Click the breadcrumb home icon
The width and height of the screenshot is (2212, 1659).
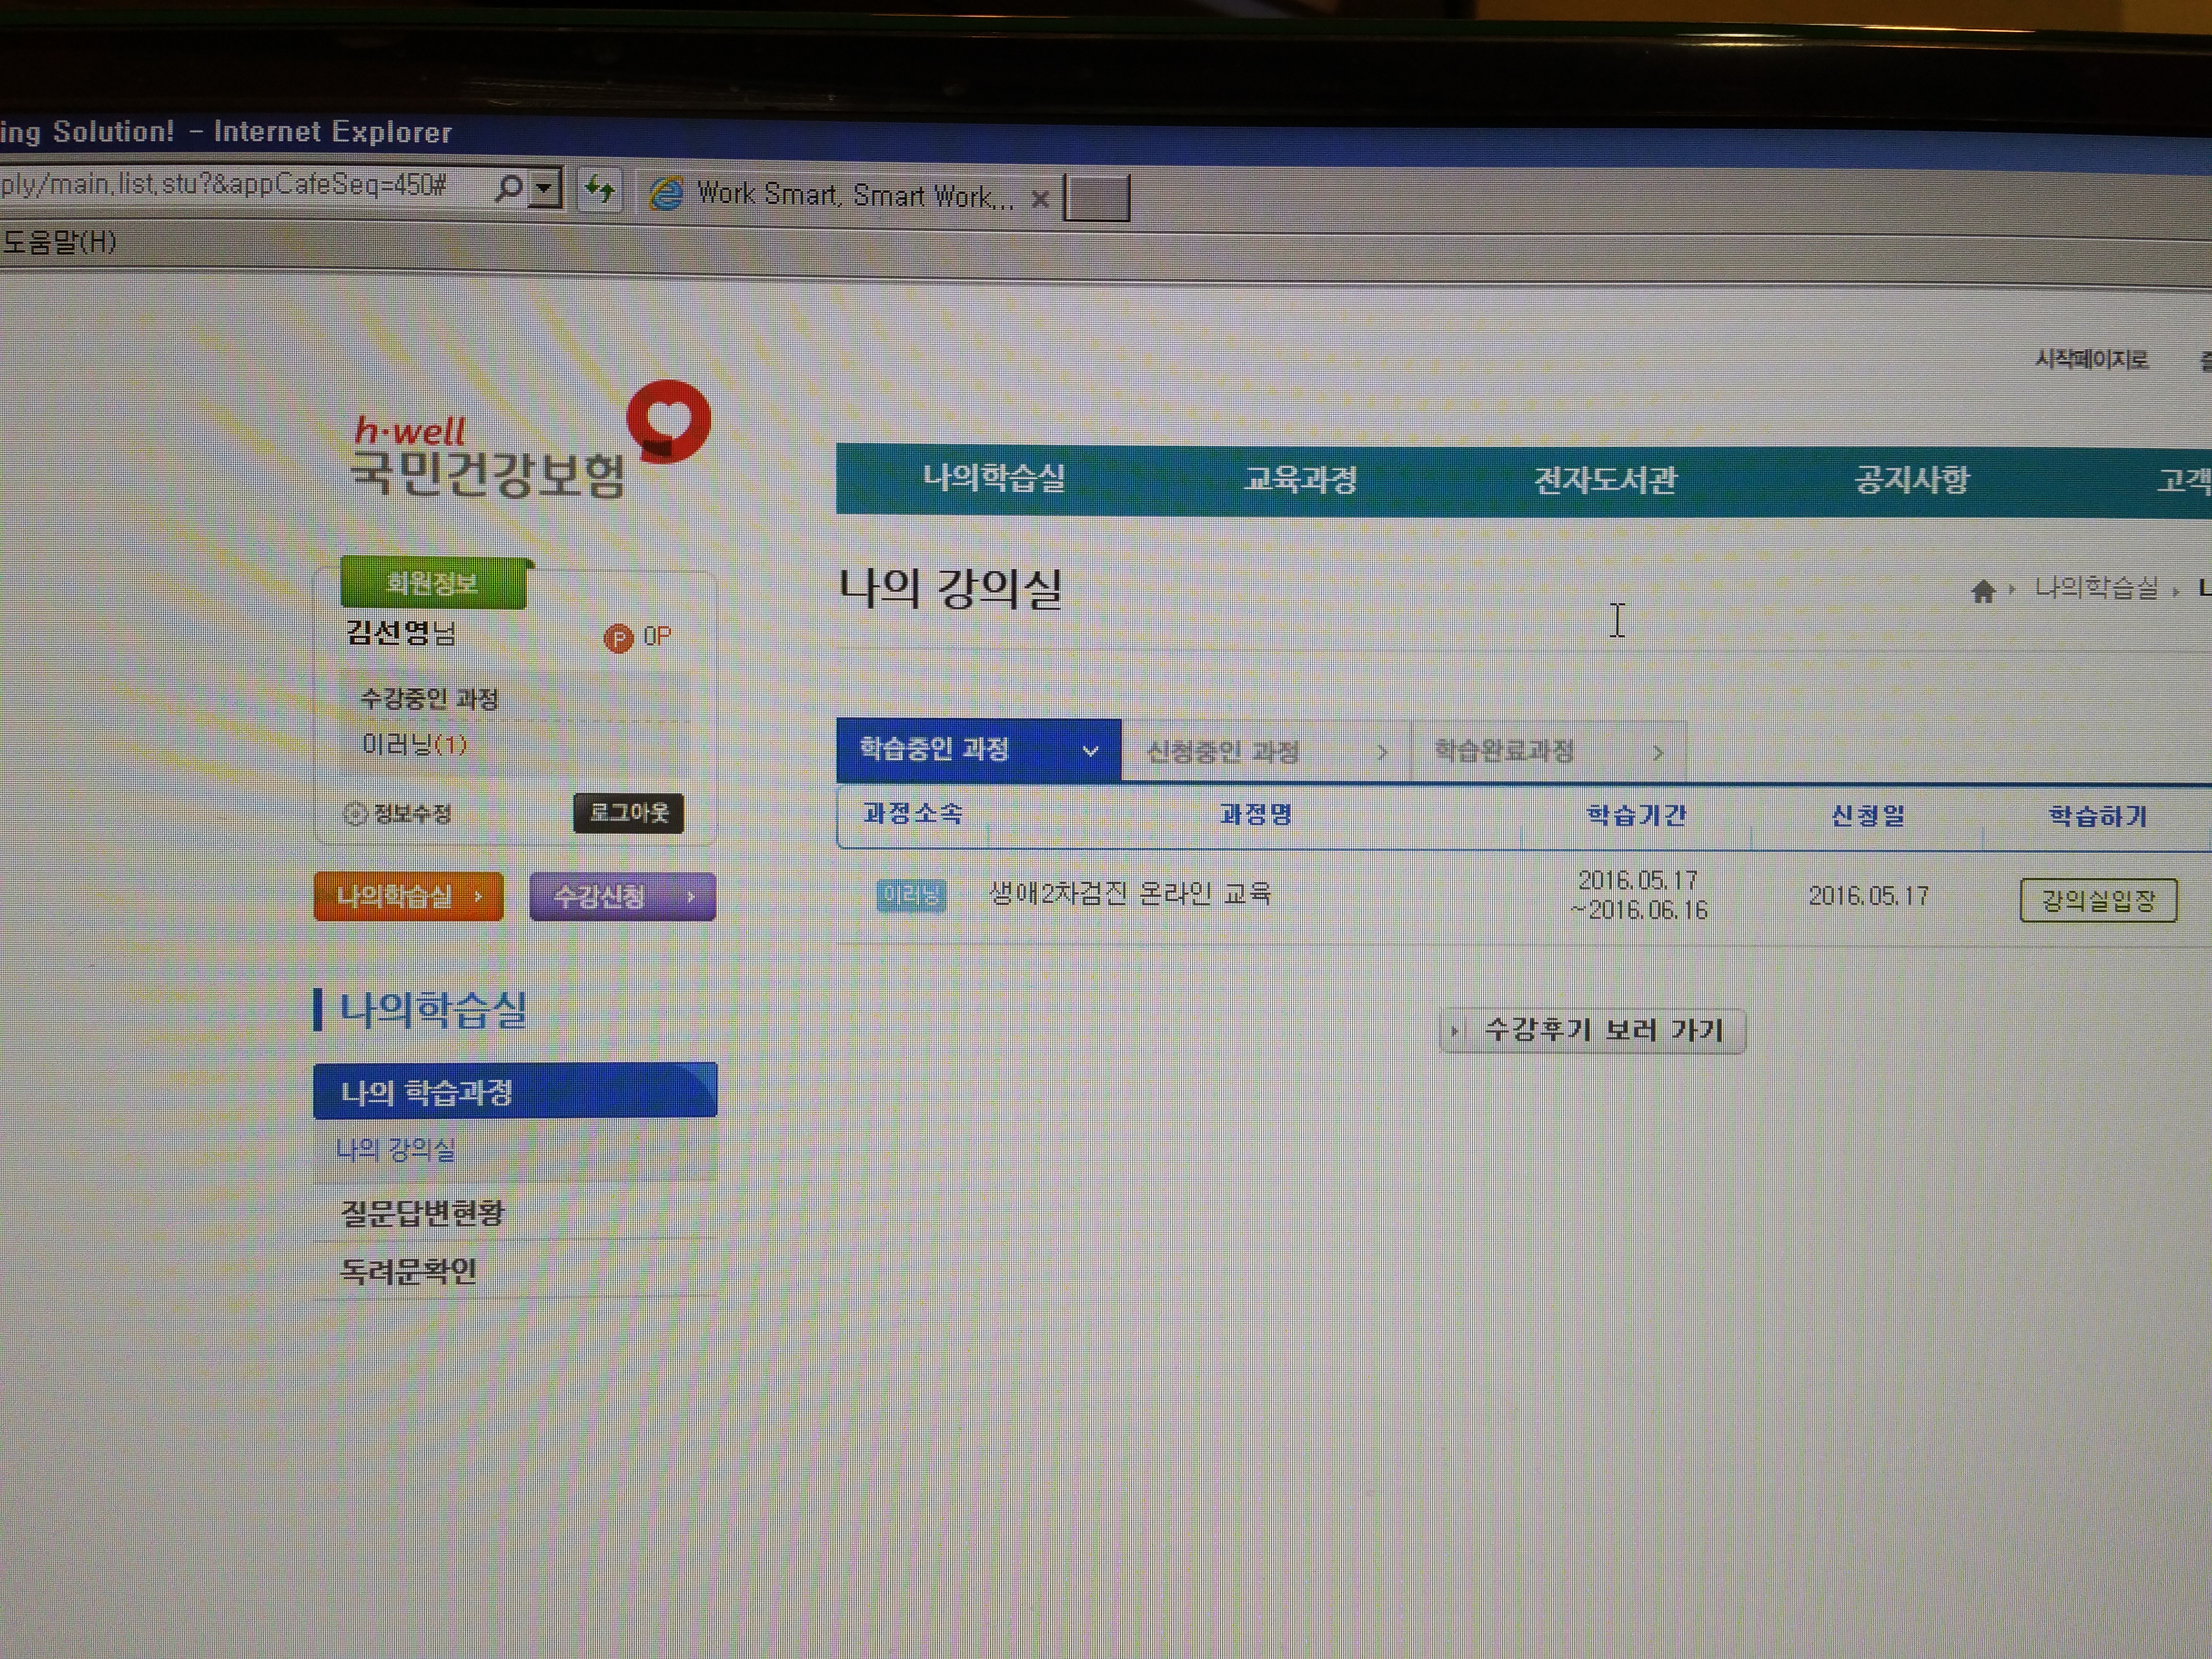tap(1983, 592)
